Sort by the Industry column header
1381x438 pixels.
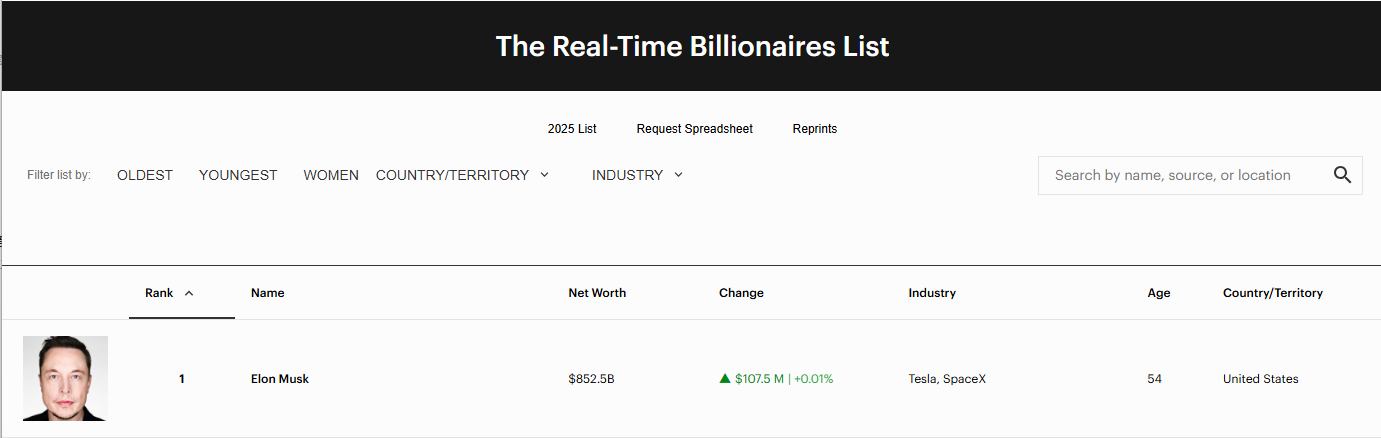tap(932, 293)
